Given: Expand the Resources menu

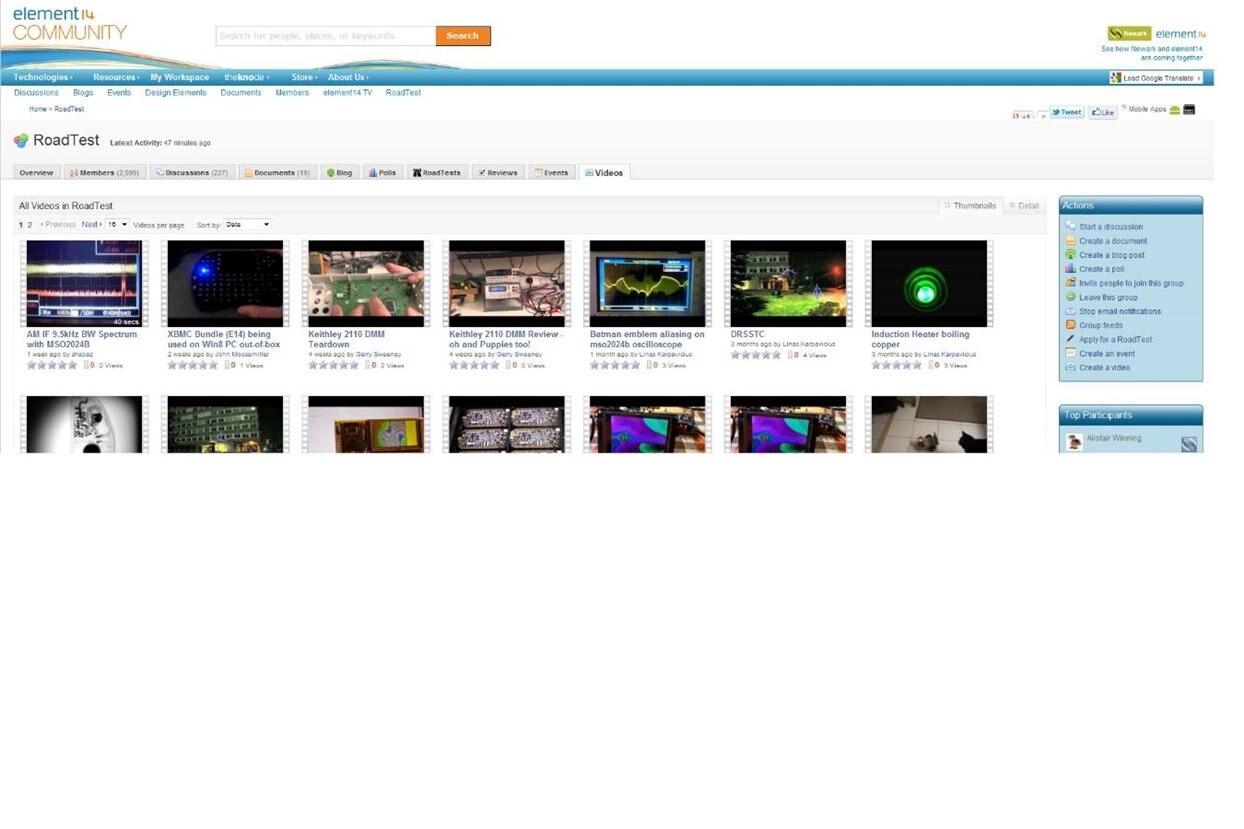Looking at the screenshot, I should 116,77.
